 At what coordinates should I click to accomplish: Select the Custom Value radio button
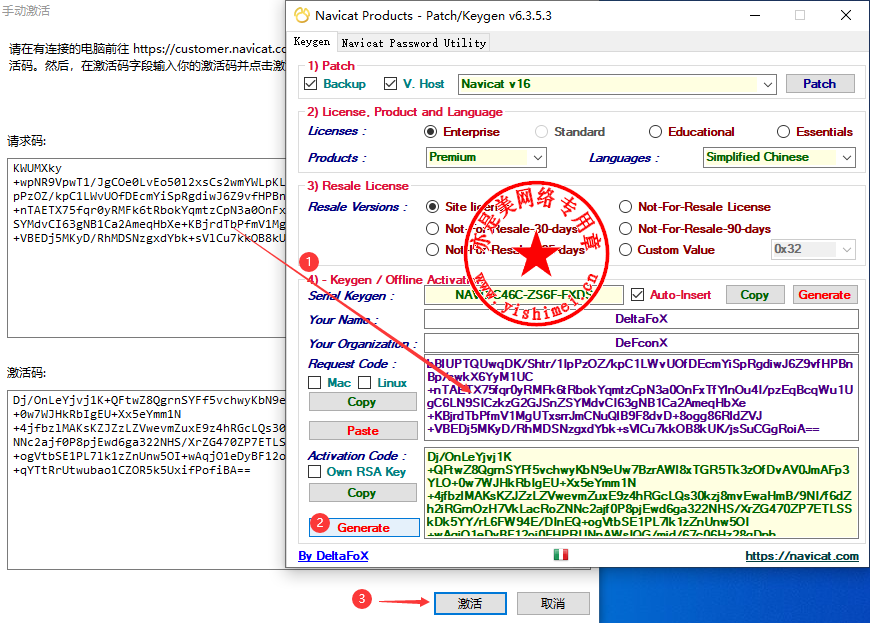pos(625,250)
